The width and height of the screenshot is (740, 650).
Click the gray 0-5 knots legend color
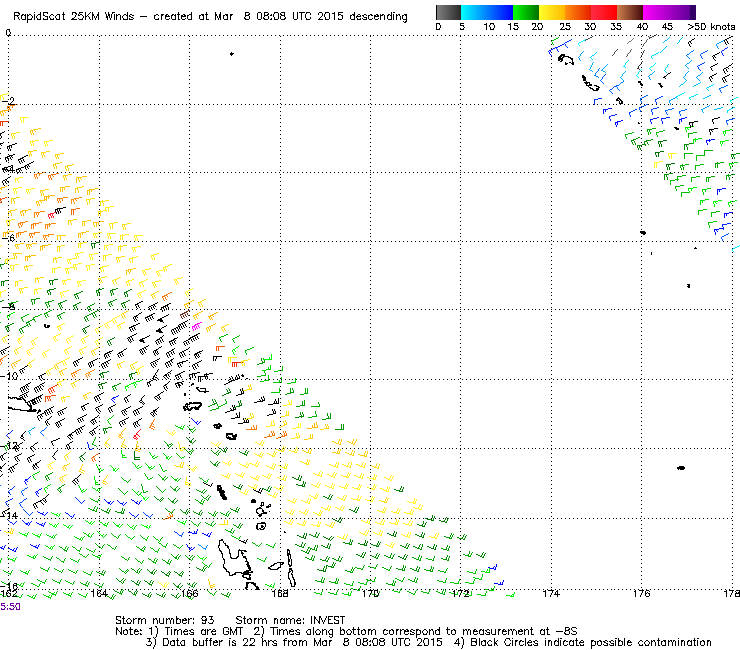(448, 12)
